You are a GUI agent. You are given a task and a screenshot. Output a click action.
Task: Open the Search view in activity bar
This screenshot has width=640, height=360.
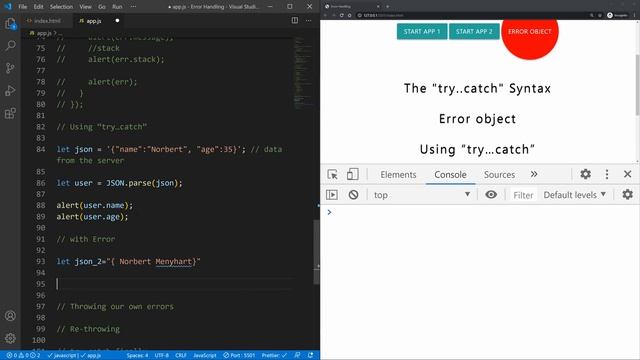tap(10, 45)
